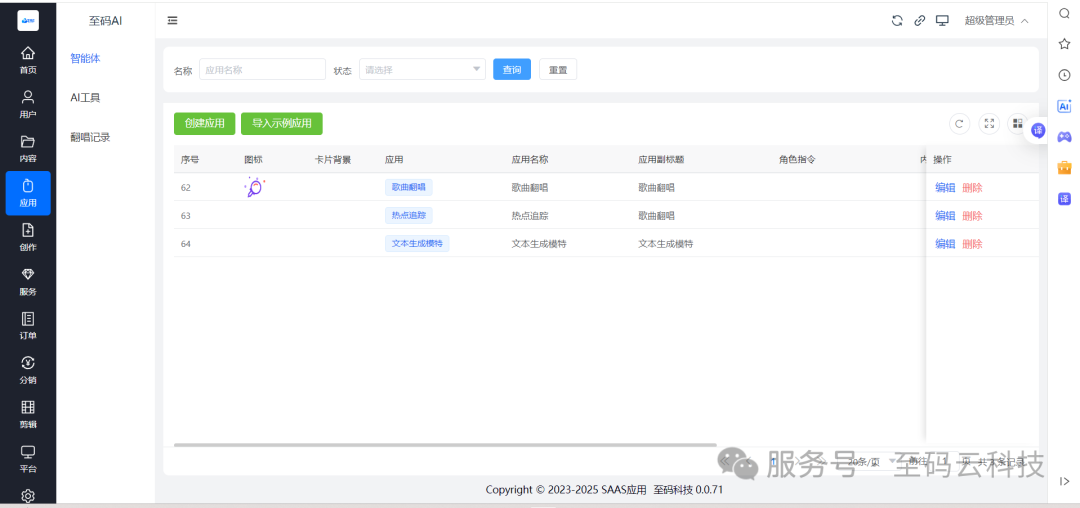Open the 订单 section
The height and width of the screenshot is (508, 1080).
28,326
